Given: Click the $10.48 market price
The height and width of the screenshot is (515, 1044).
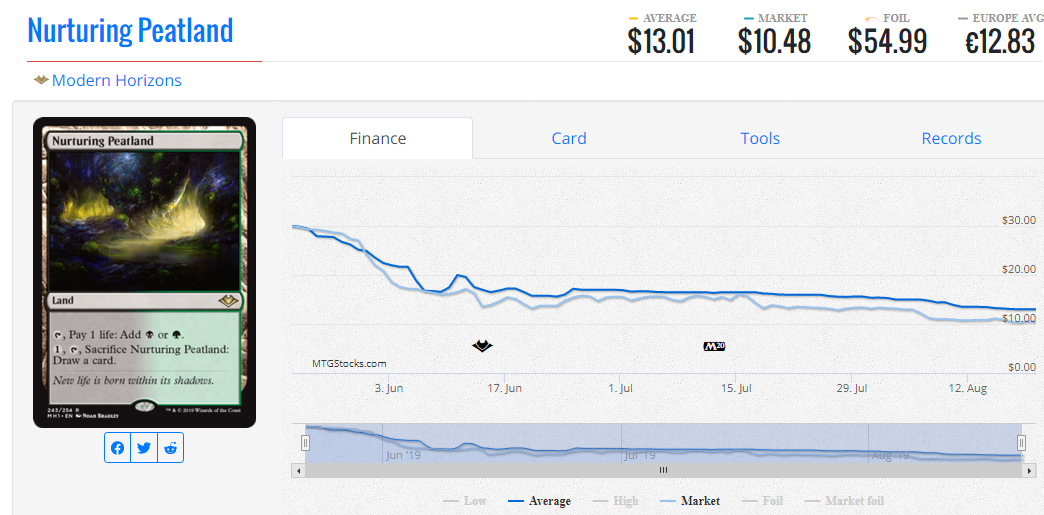Looking at the screenshot, I should pyautogui.click(x=774, y=42).
